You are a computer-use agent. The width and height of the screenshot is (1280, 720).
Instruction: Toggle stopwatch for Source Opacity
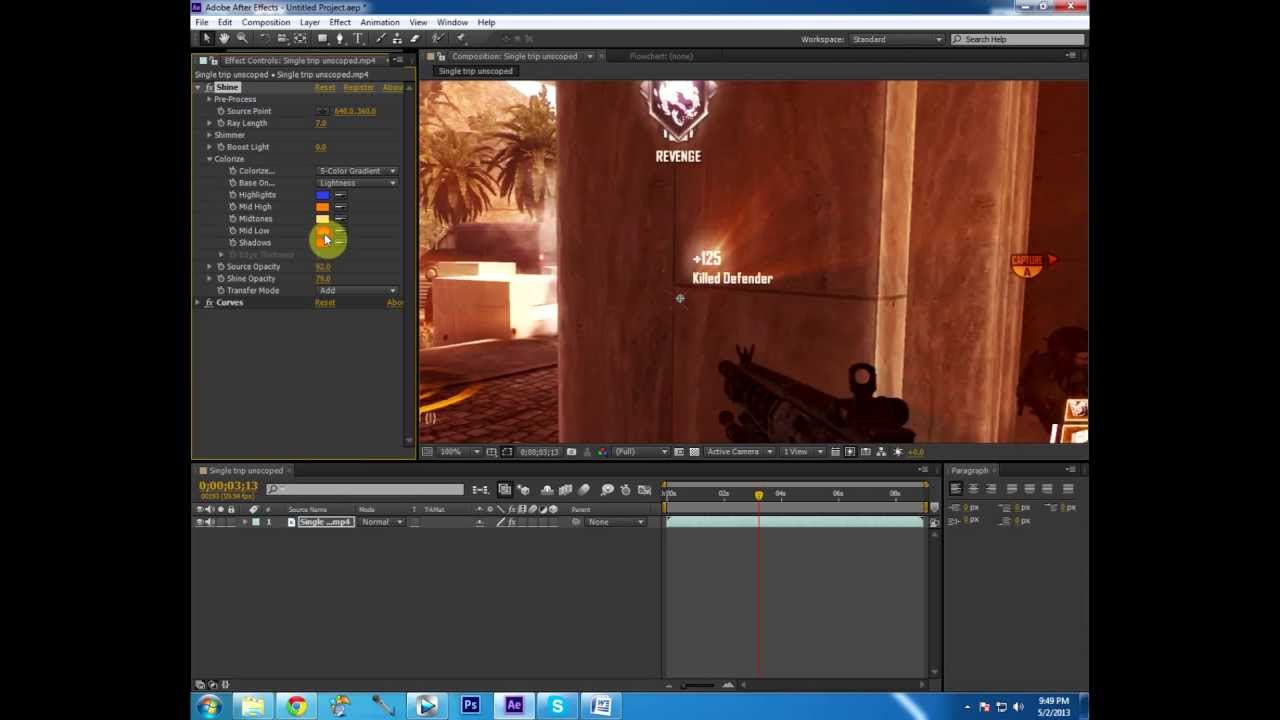pos(221,267)
